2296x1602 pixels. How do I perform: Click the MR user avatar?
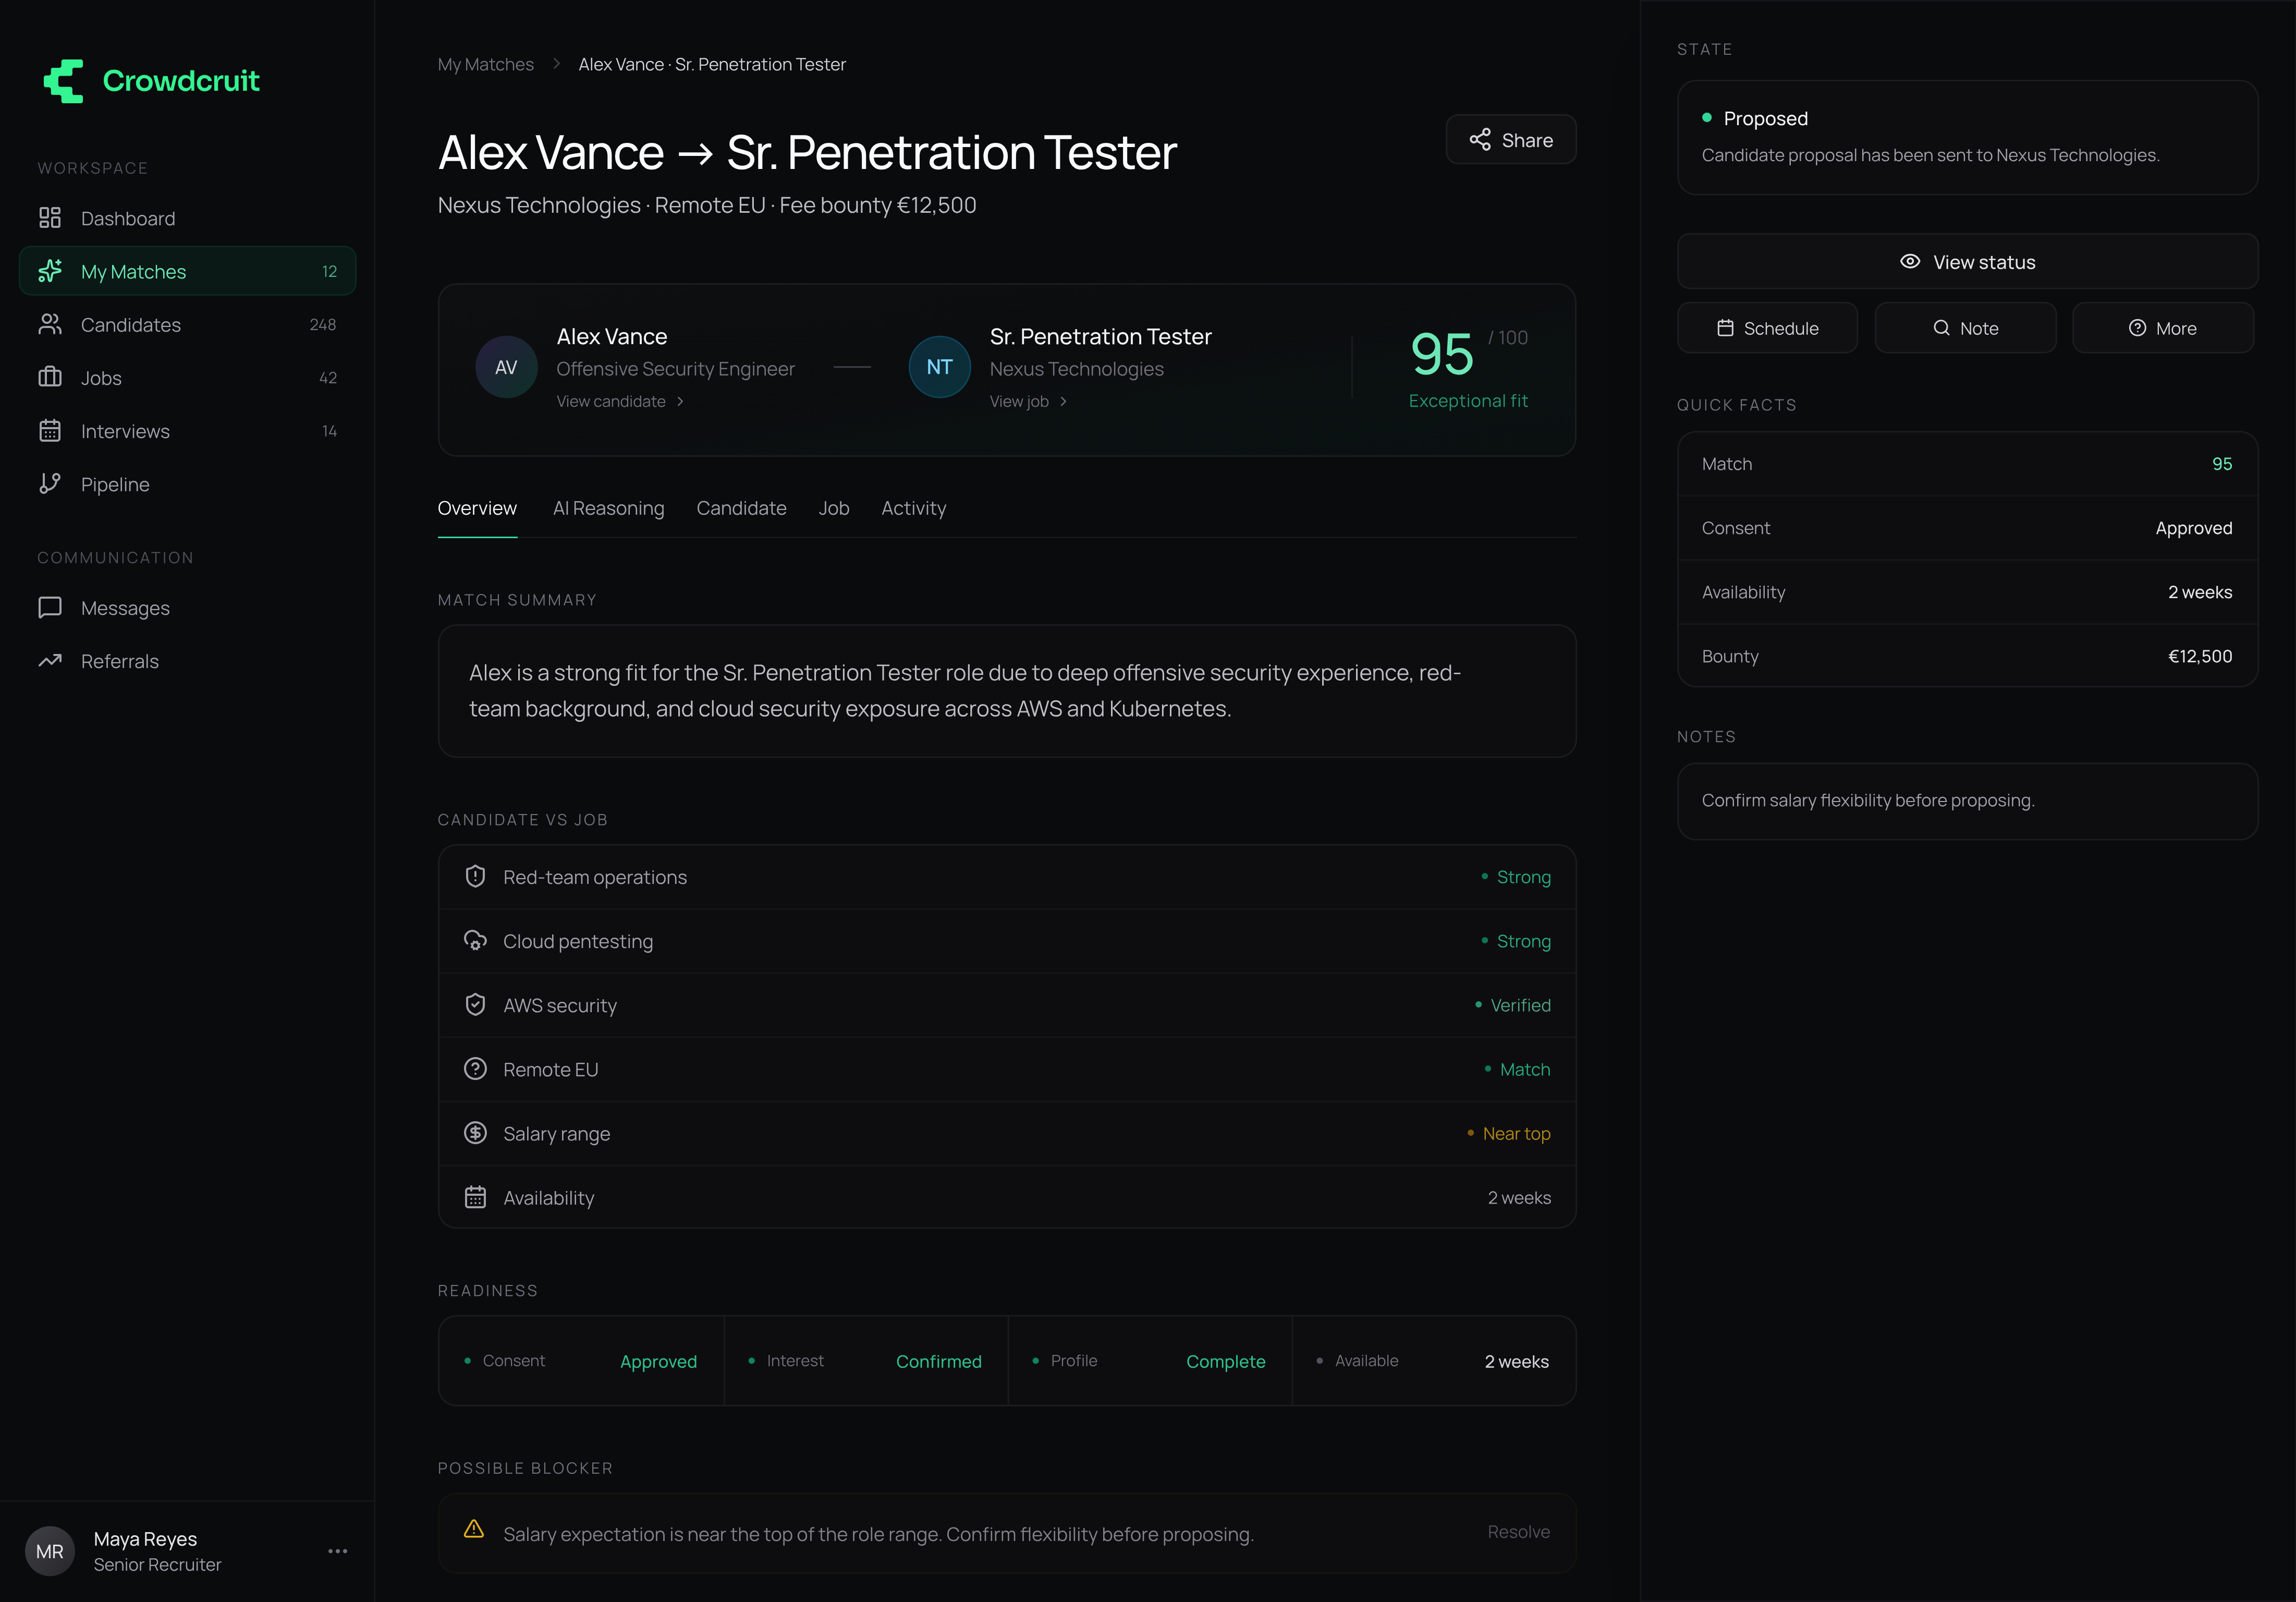coord(50,1551)
